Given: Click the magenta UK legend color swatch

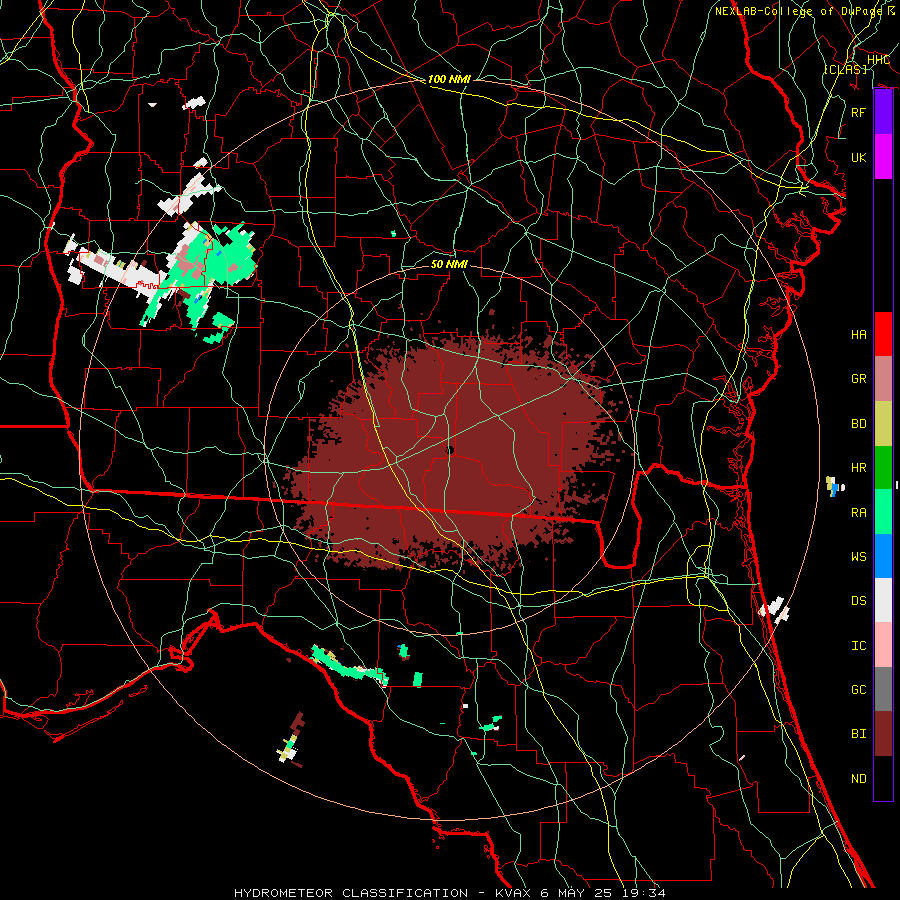Looking at the screenshot, I should [x=883, y=157].
